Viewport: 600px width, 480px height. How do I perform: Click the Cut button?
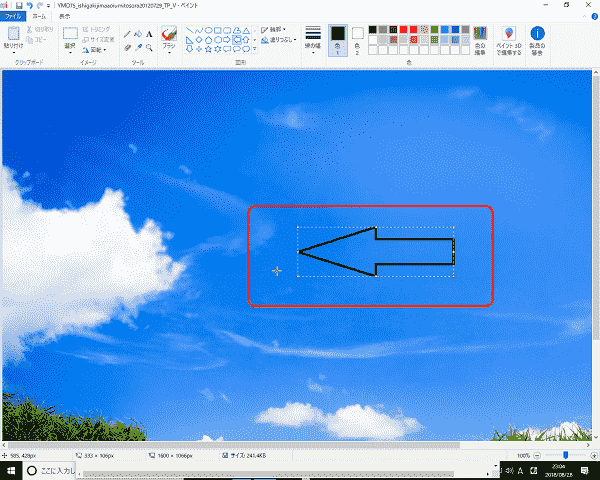click(x=40, y=29)
